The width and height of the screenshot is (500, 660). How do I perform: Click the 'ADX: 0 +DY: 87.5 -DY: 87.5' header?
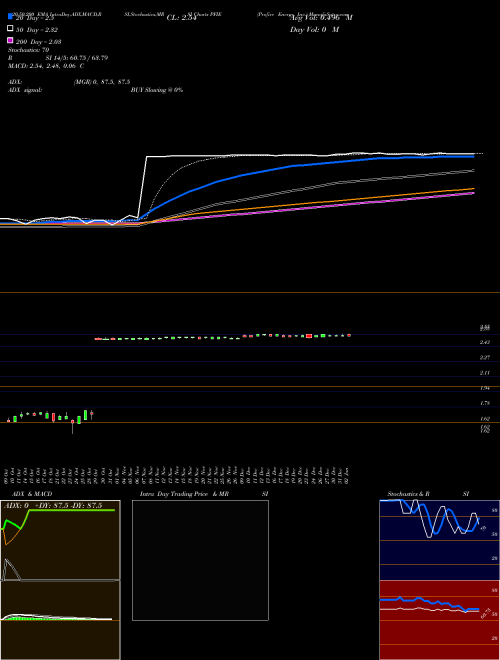(x=53, y=506)
